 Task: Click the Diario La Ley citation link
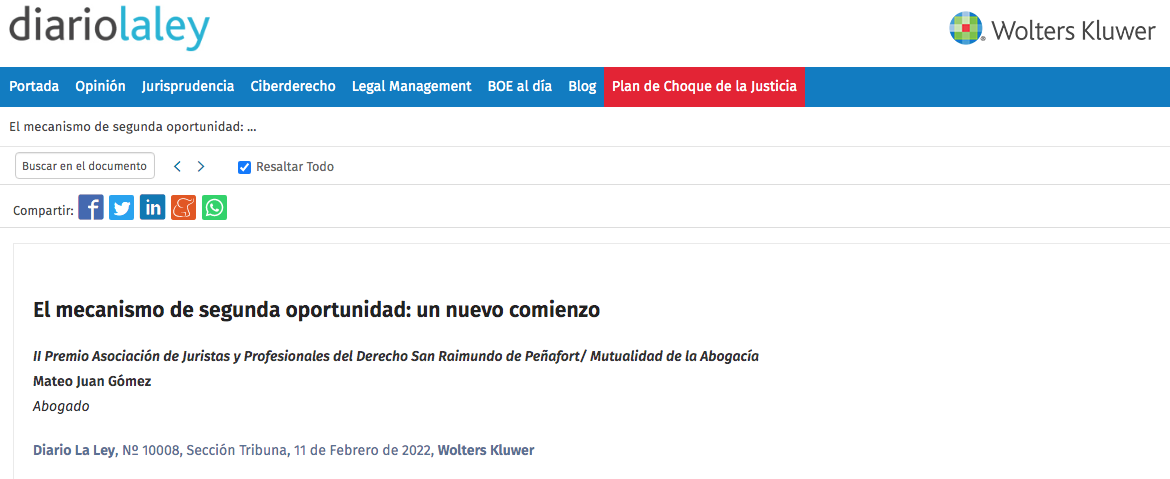tap(75, 451)
